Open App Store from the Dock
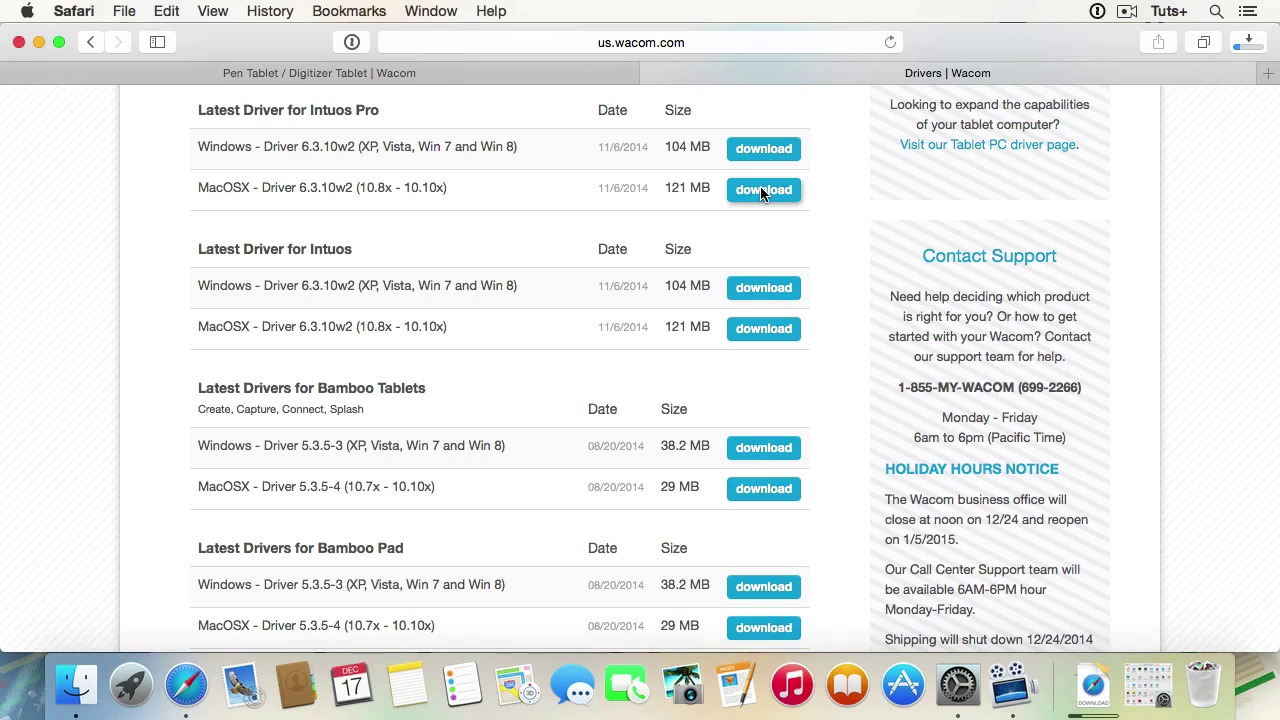1280x720 pixels. 902,685
